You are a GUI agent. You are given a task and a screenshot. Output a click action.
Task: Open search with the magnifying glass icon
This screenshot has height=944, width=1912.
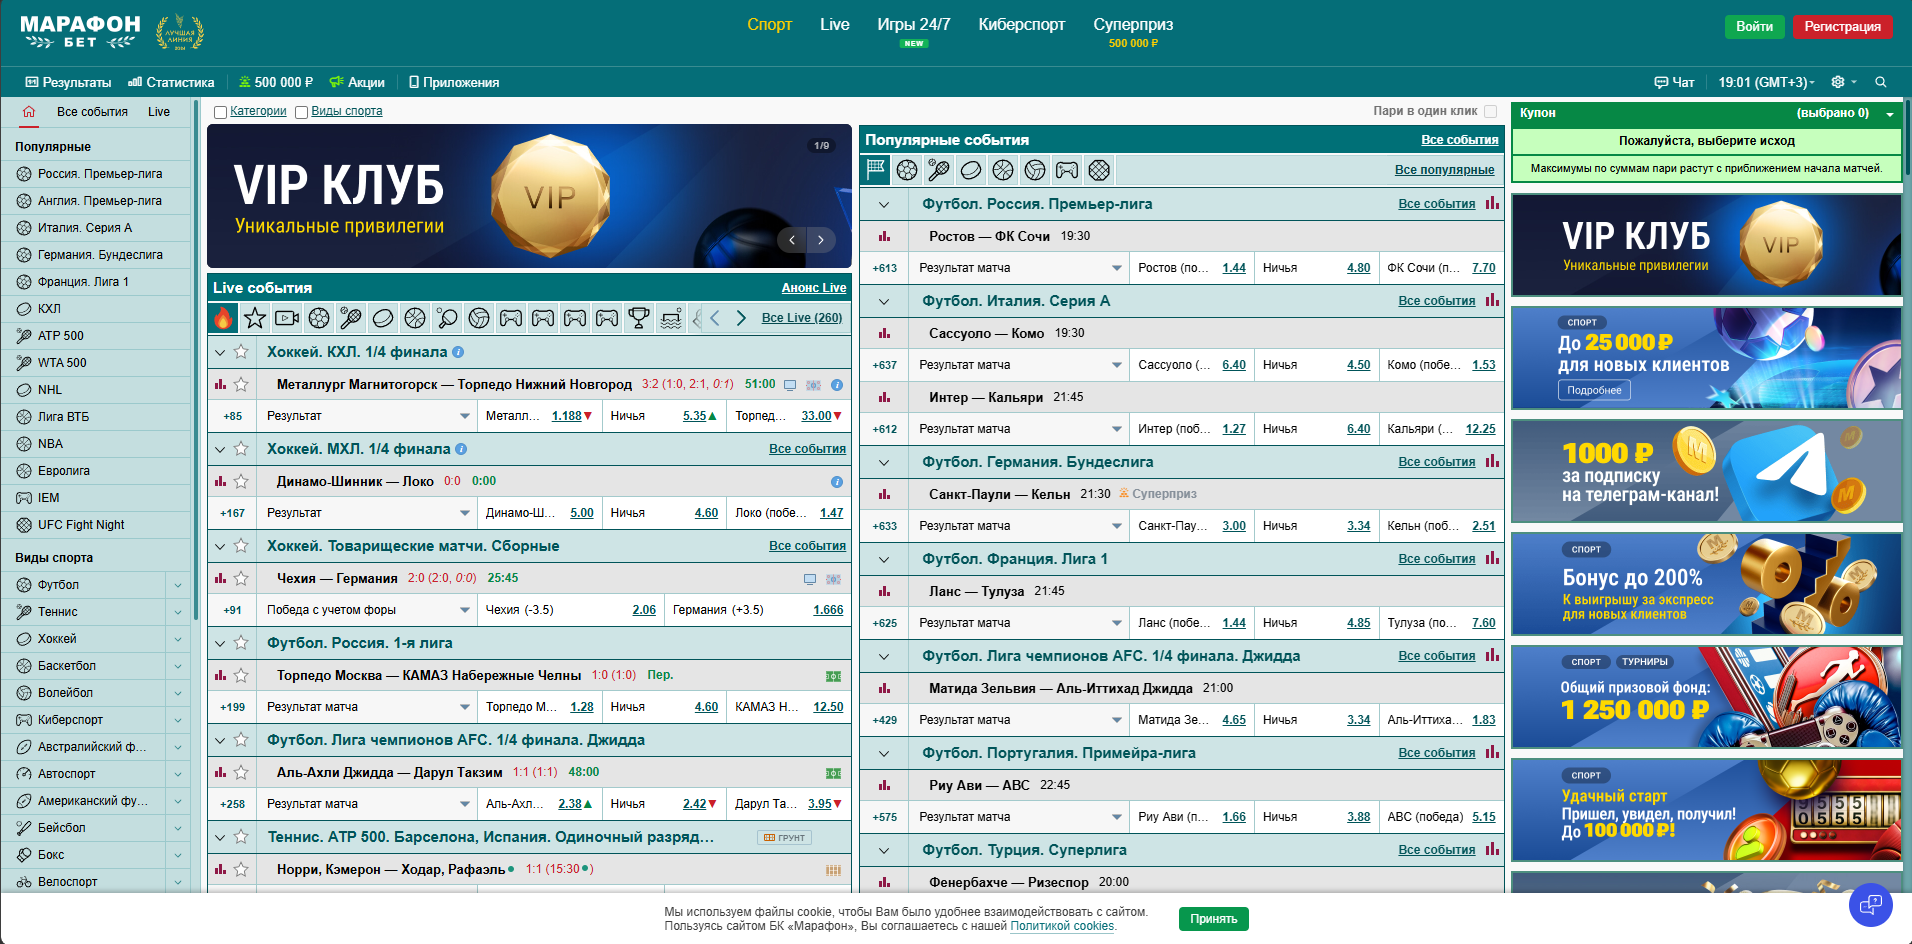1881,82
